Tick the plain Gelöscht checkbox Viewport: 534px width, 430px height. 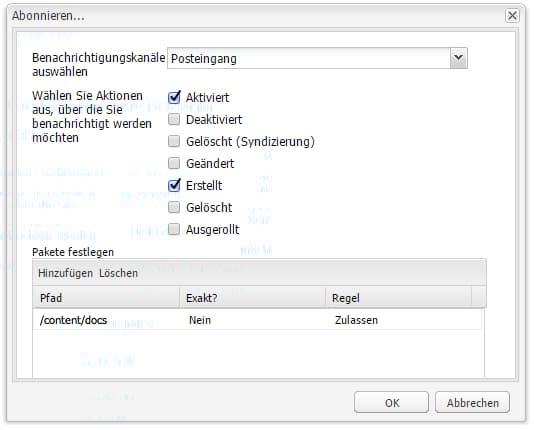[x=174, y=207]
